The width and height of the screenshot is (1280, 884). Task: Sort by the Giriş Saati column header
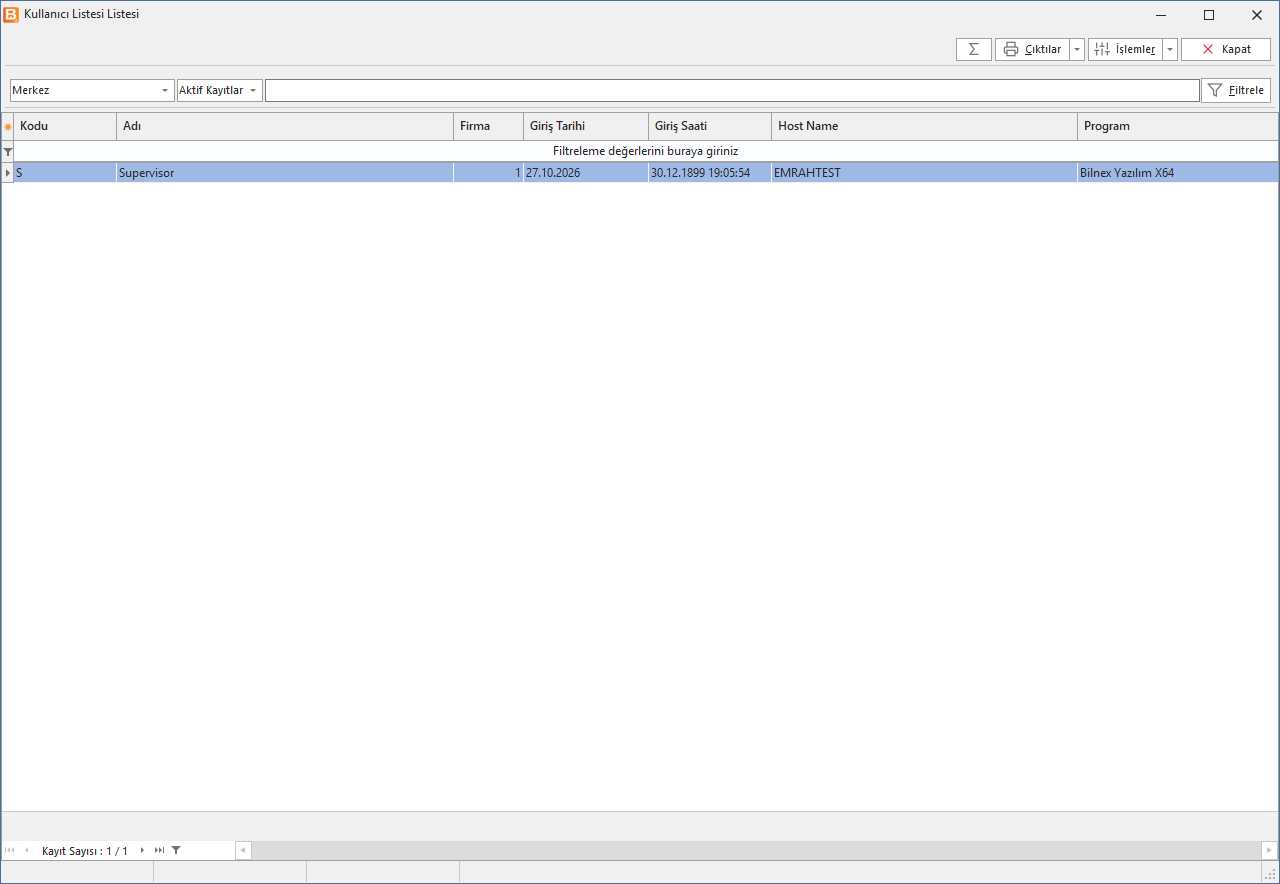tap(710, 127)
